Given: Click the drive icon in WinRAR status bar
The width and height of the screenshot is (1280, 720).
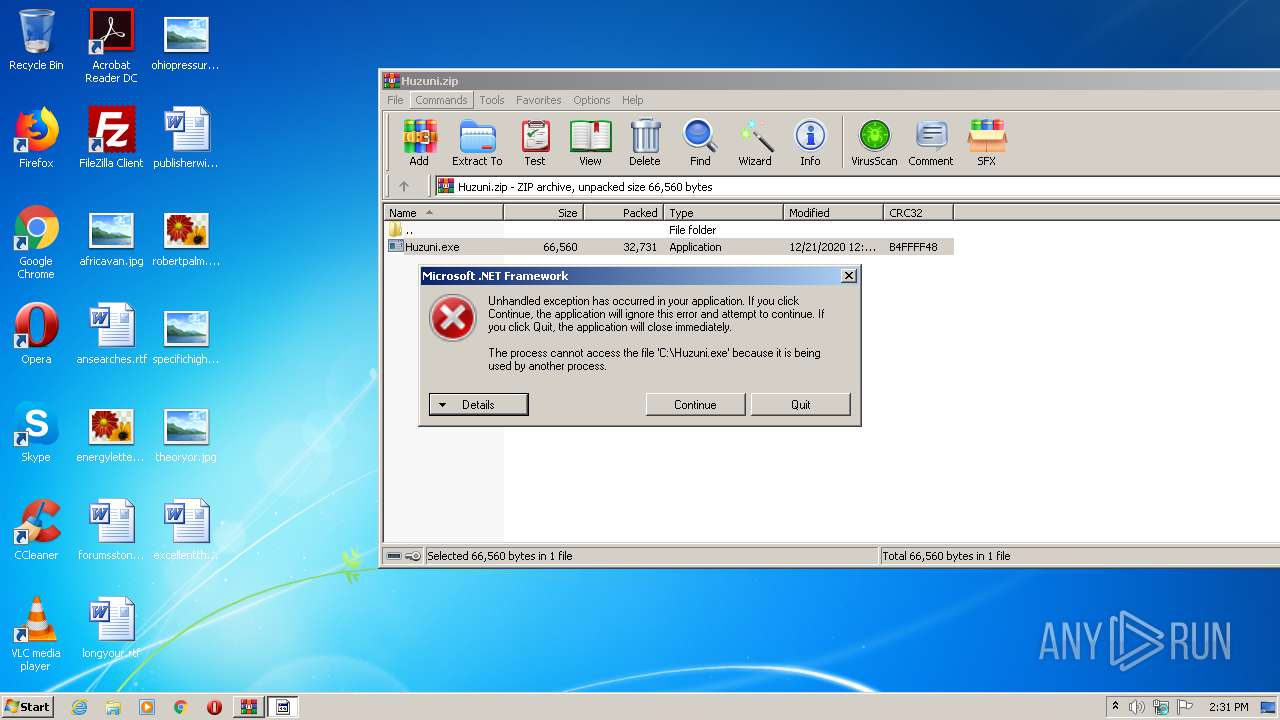Looking at the screenshot, I should pos(394,556).
